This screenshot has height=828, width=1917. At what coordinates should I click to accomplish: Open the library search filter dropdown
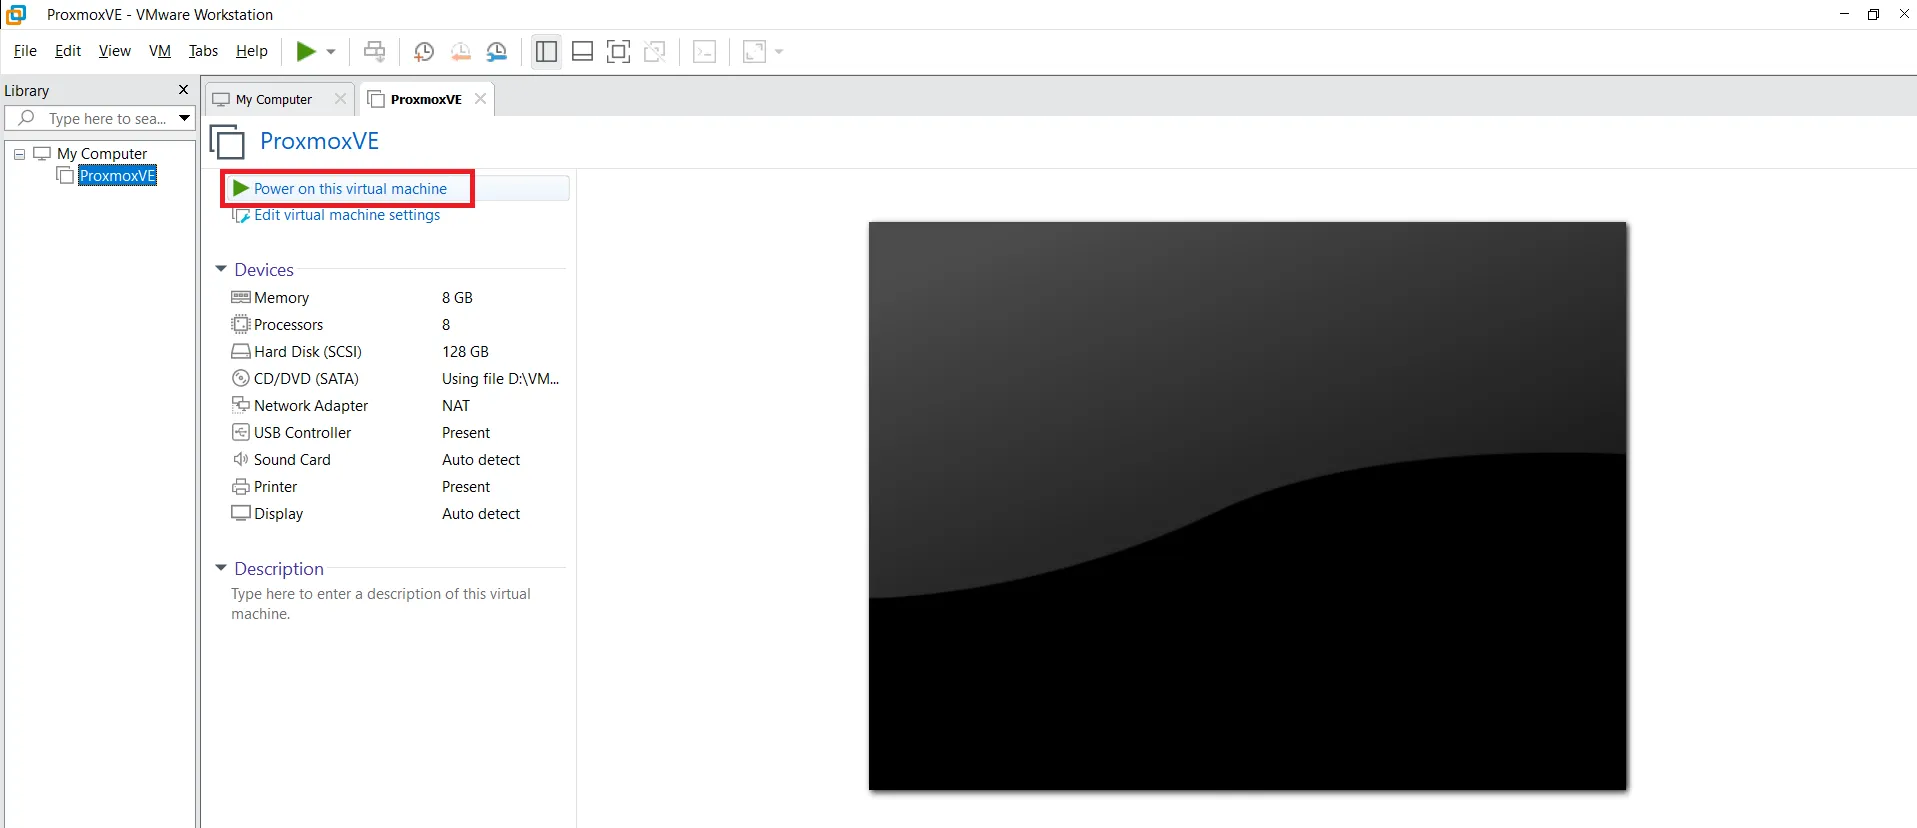pos(184,118)
